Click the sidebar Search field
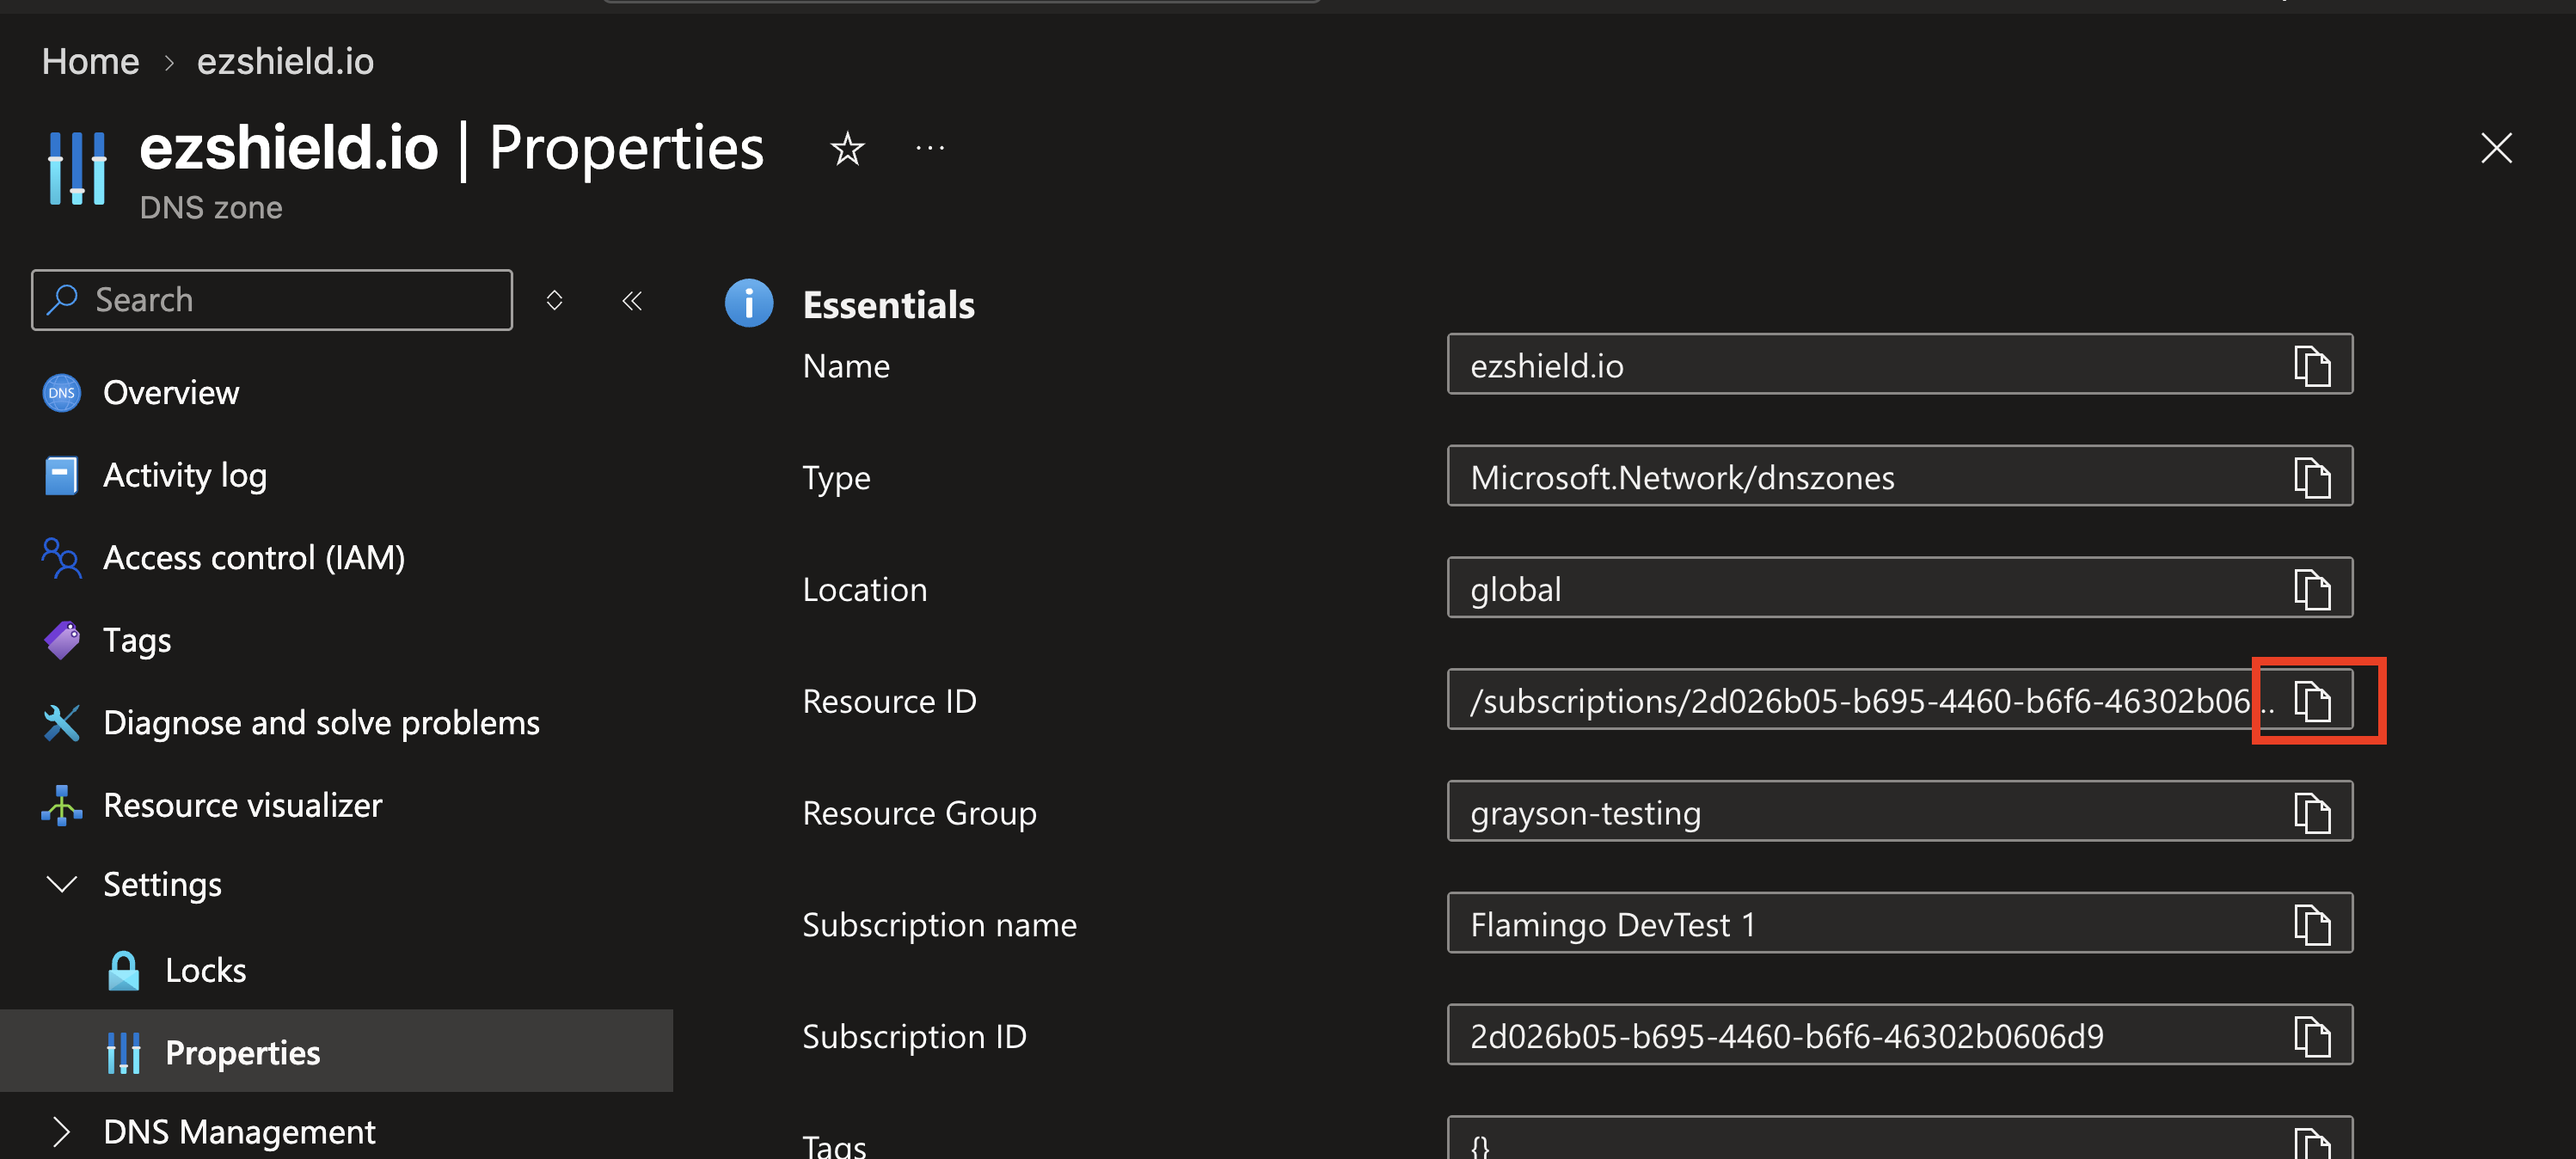 tap(272, 300)
